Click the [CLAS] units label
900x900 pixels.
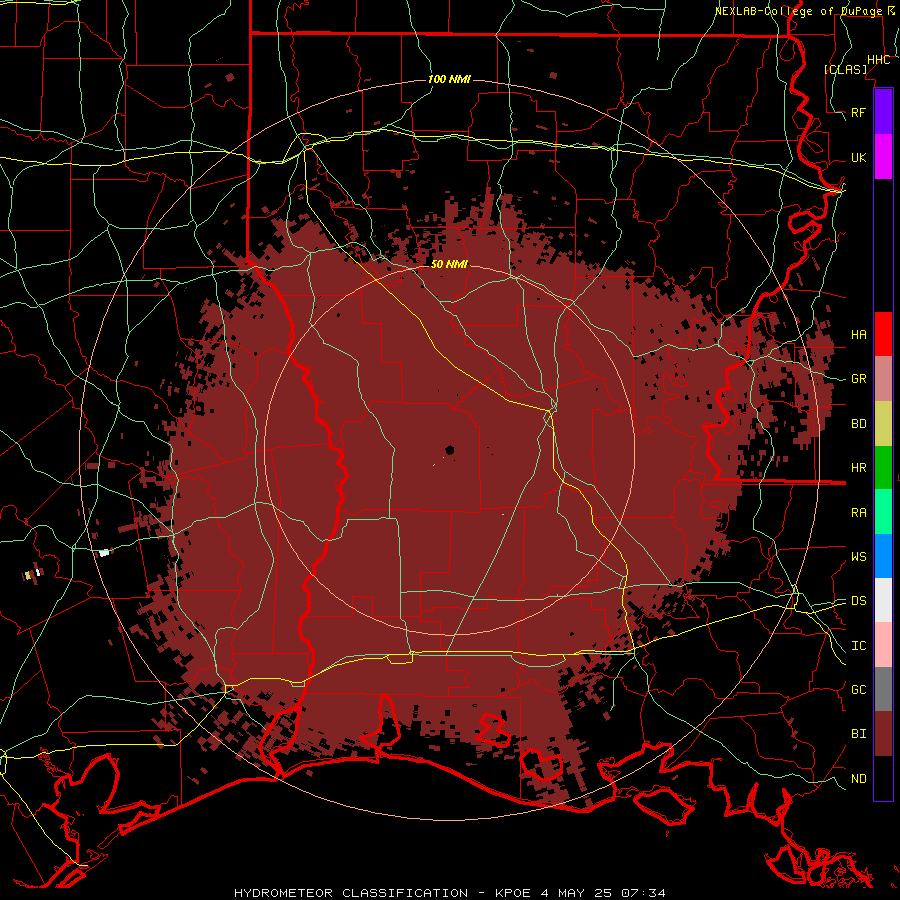845,70
